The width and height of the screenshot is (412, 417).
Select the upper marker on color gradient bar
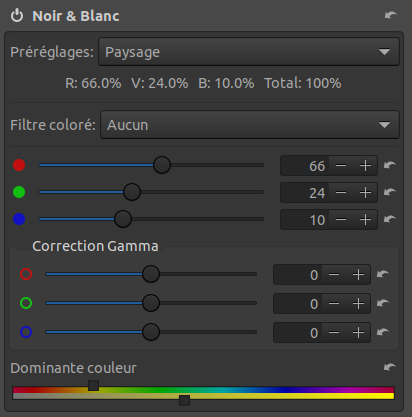[93, 386]
